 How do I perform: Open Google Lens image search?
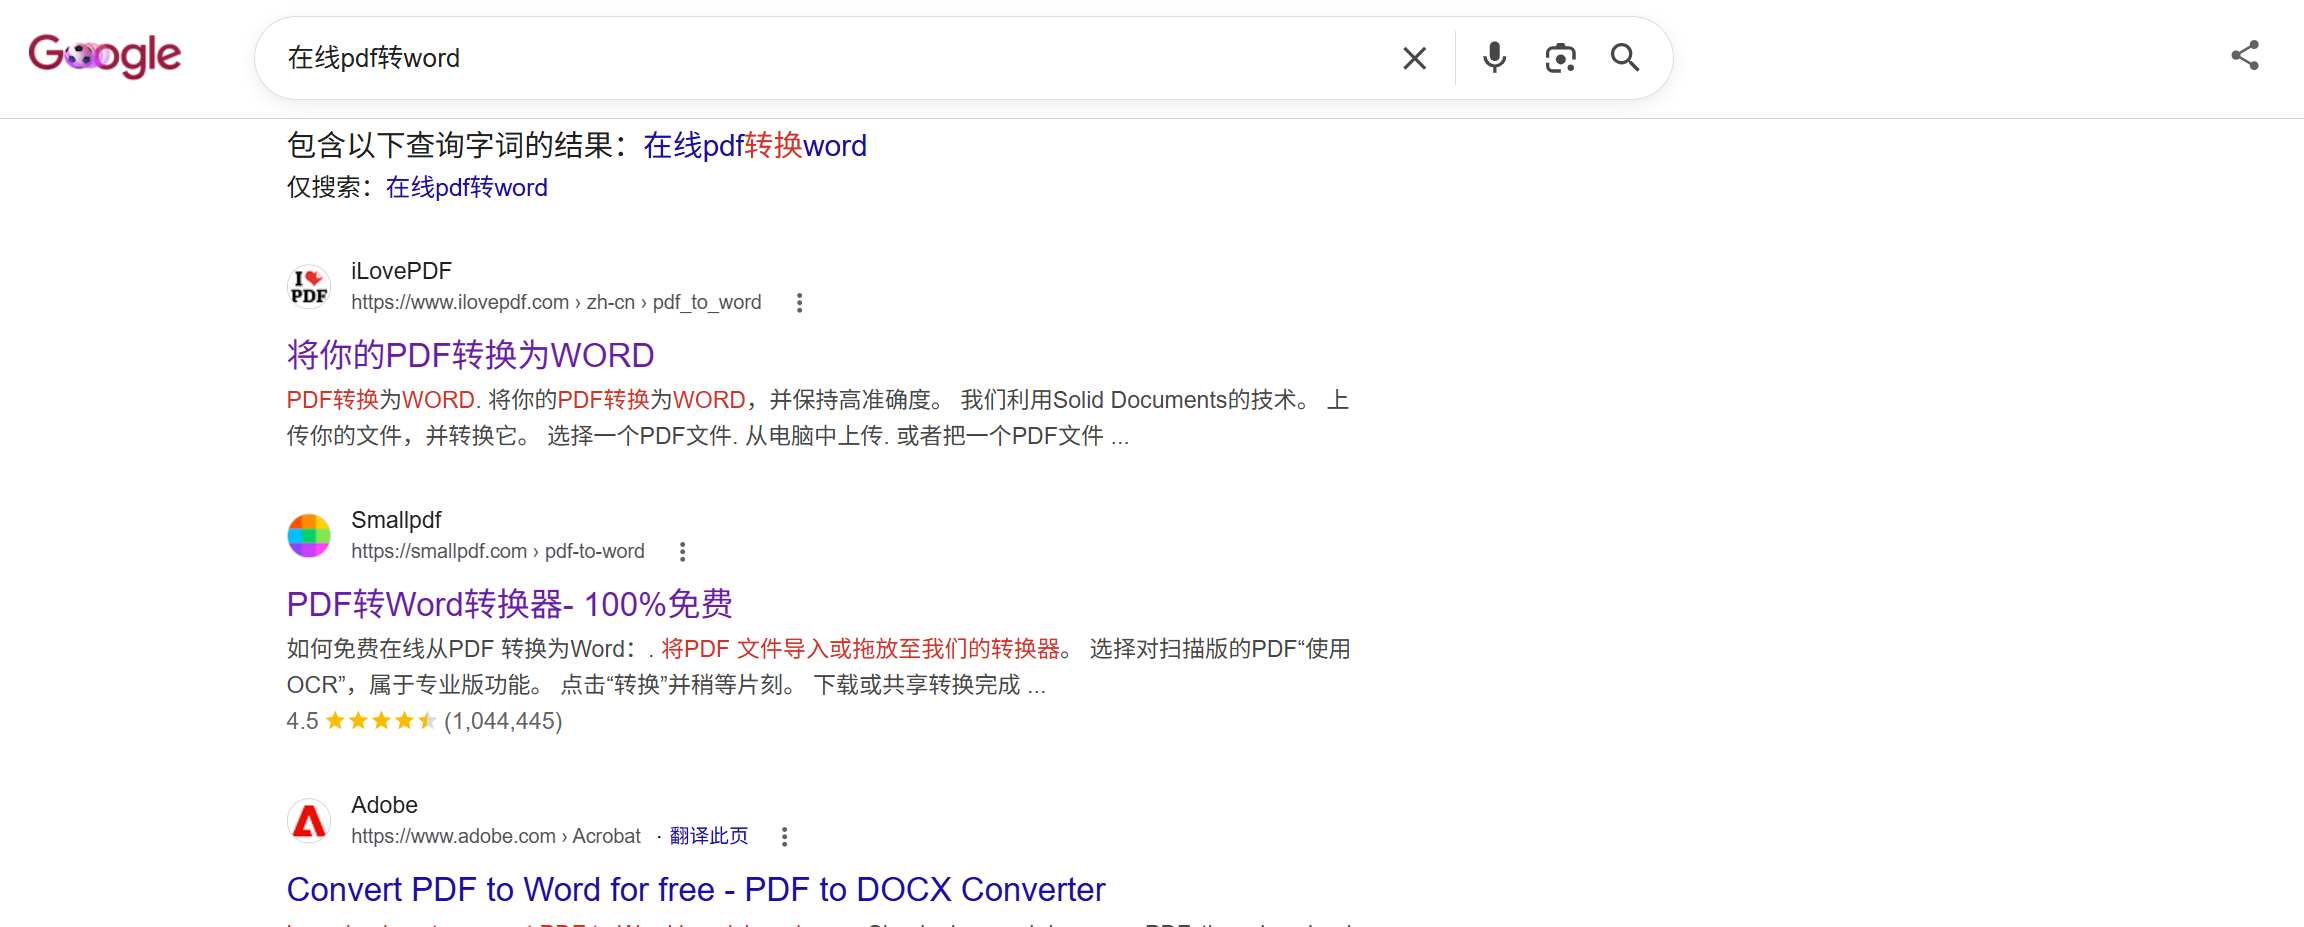pos(1560,58)
